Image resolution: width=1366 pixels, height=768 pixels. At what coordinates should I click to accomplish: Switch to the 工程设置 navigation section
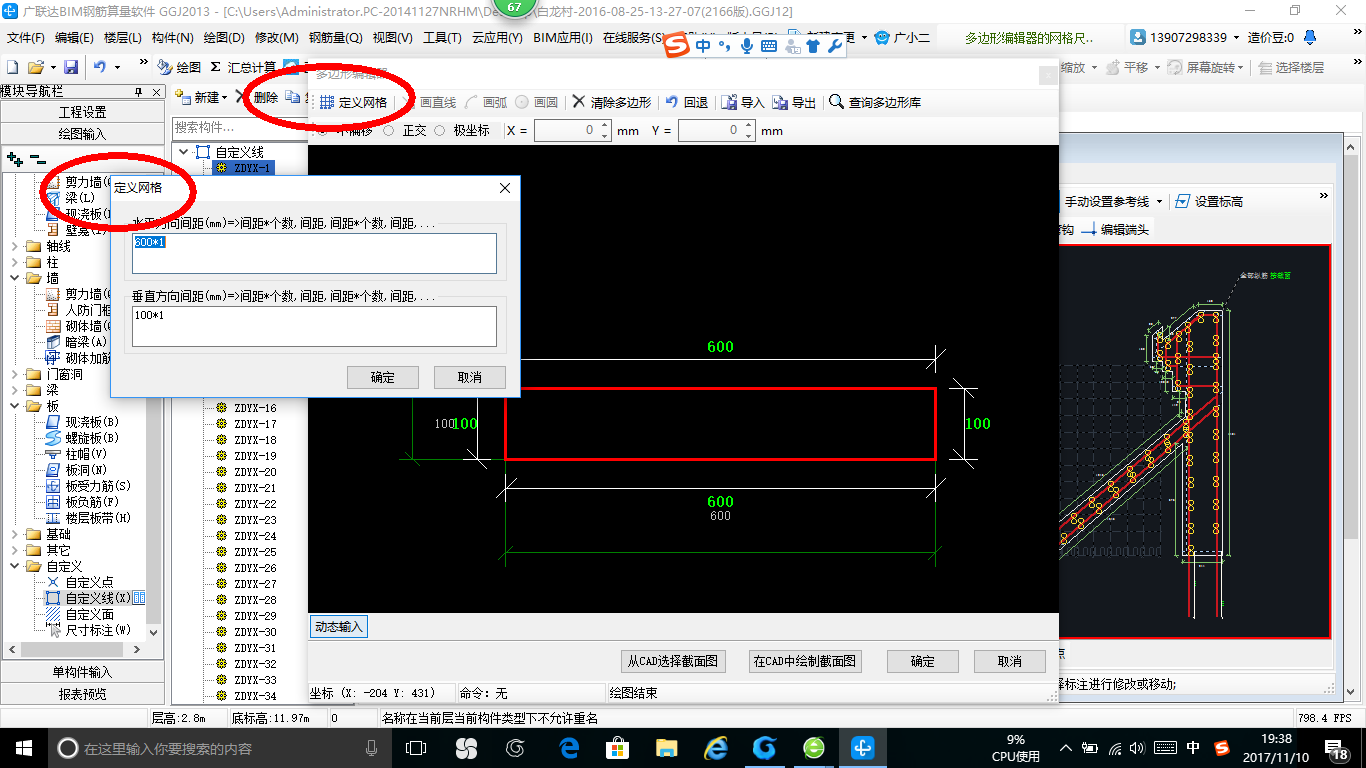click(83, 112)
